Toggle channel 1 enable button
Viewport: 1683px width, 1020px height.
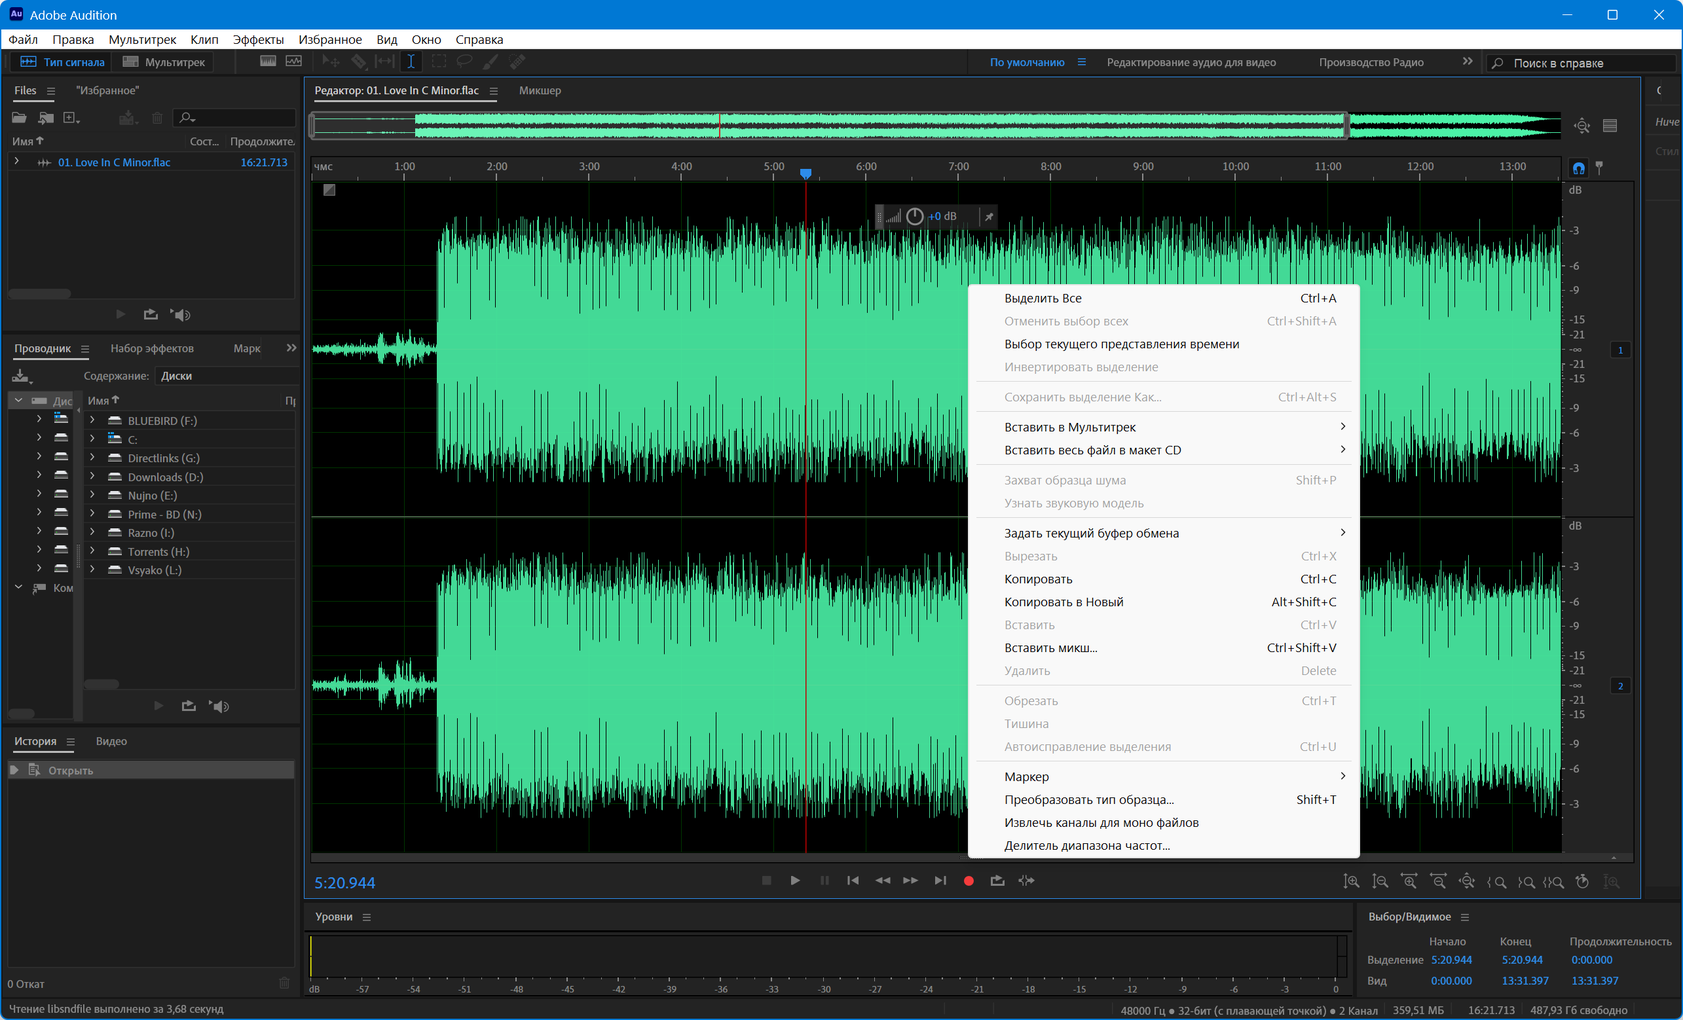pos(1620,350)
